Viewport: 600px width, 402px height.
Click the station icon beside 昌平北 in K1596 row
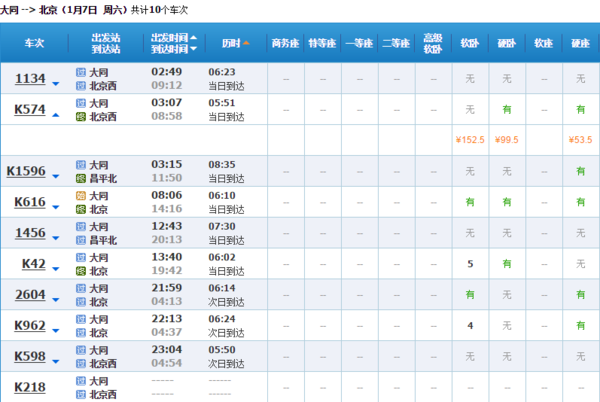[x=80, y=178]
